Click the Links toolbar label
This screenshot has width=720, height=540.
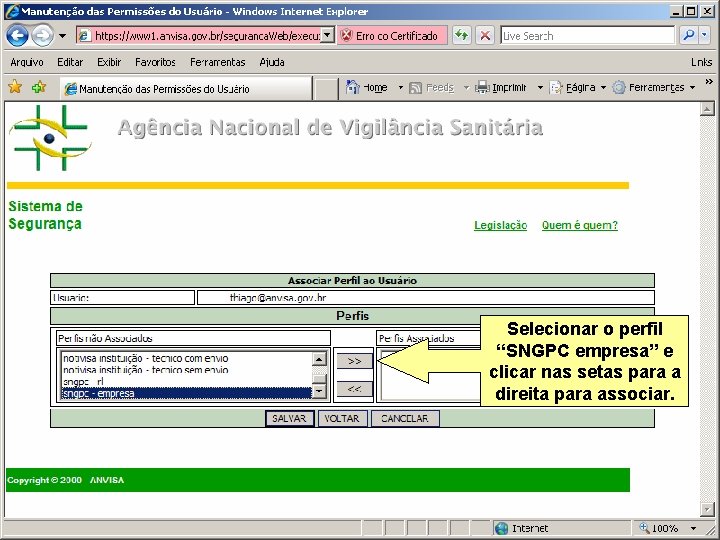[701, 62]
